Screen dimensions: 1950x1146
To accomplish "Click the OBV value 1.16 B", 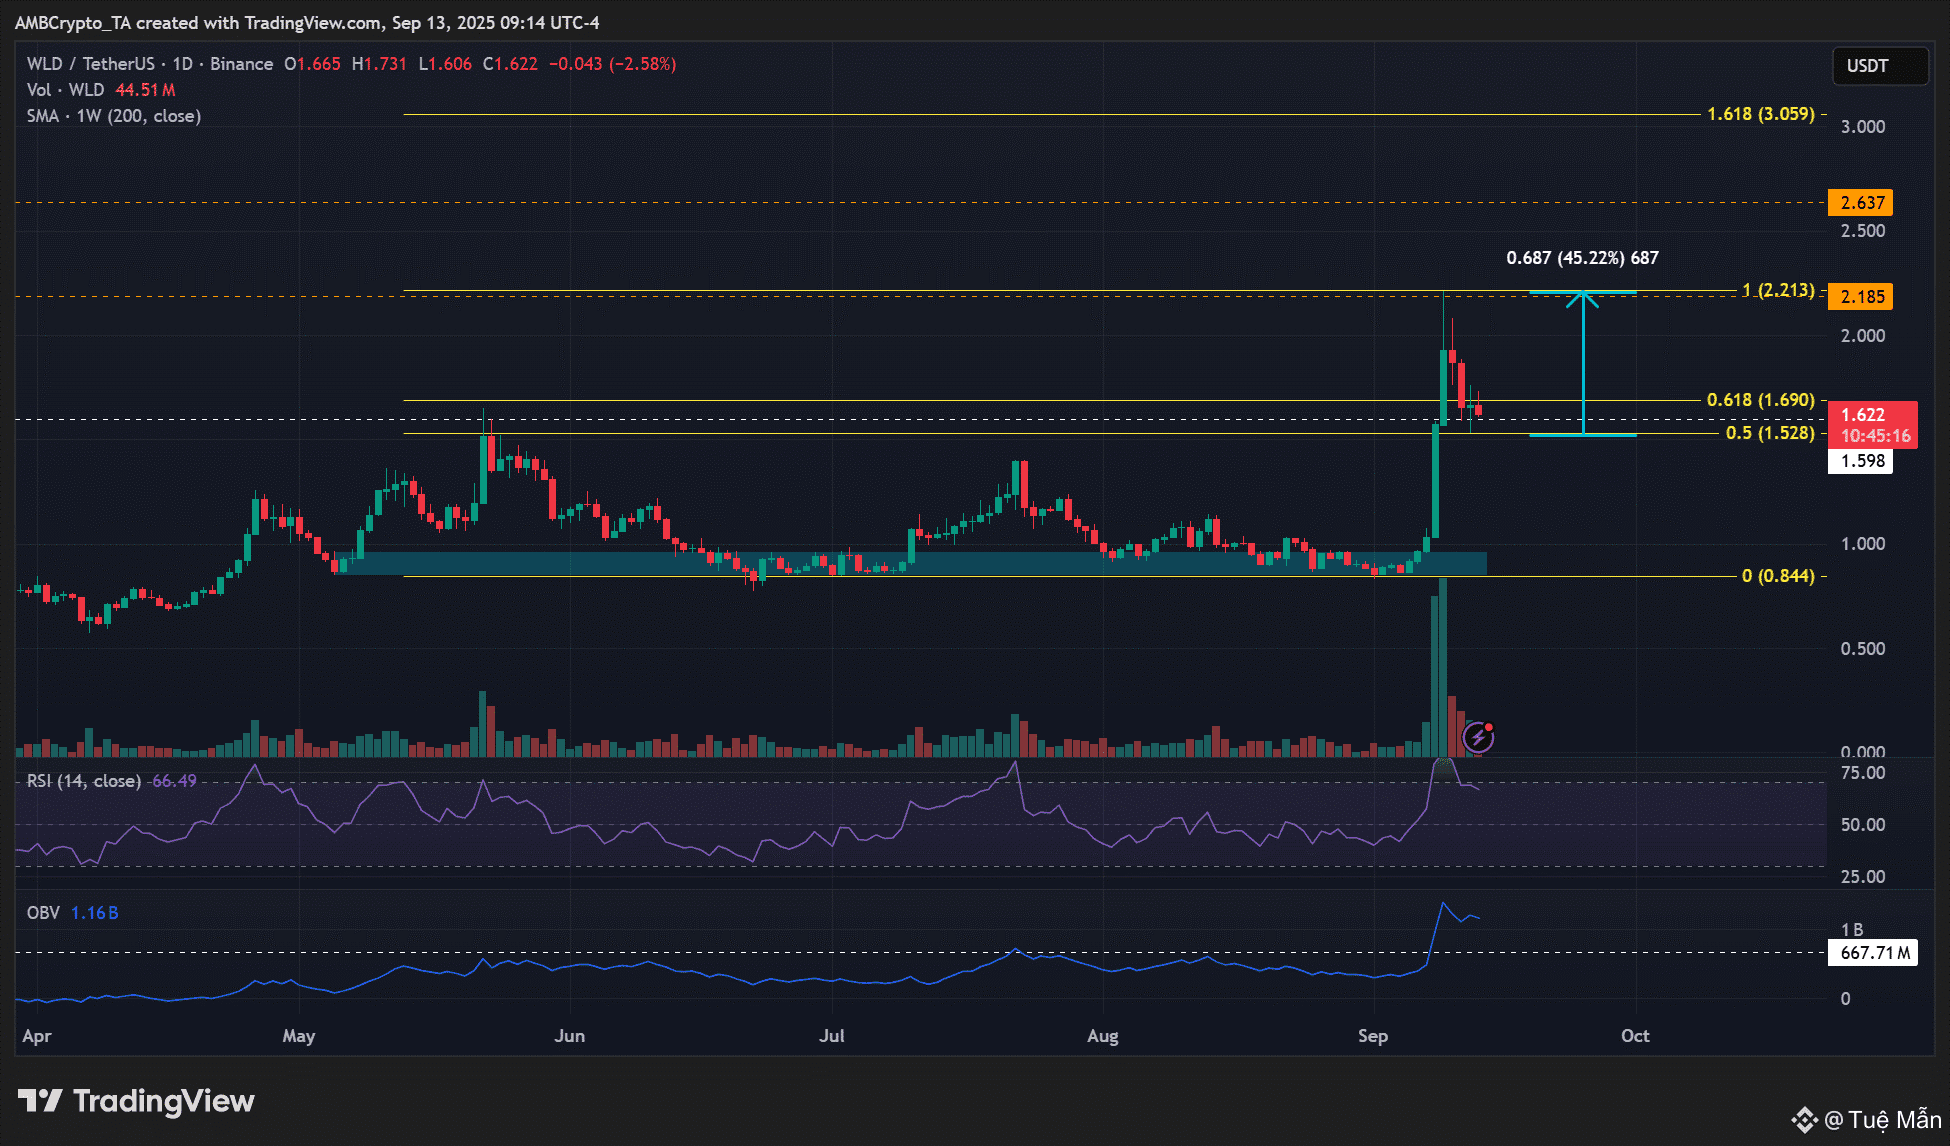I will coord(95,913).
